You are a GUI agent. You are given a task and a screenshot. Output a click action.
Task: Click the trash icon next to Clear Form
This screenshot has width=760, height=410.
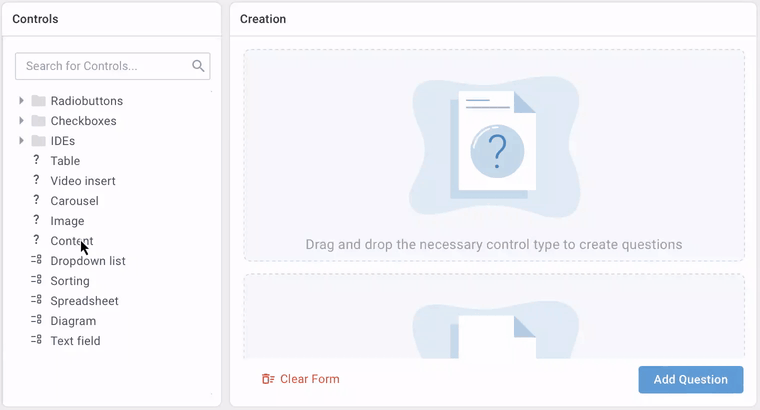click(x=268, y=379)
